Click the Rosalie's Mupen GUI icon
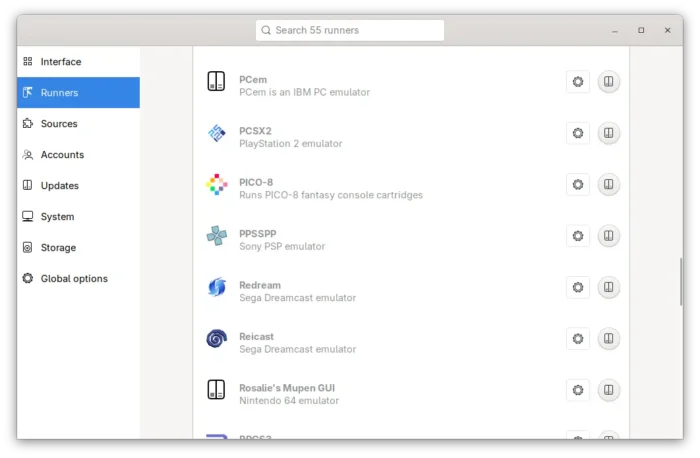This screenshot has height=458, width=700. point(216,389)
